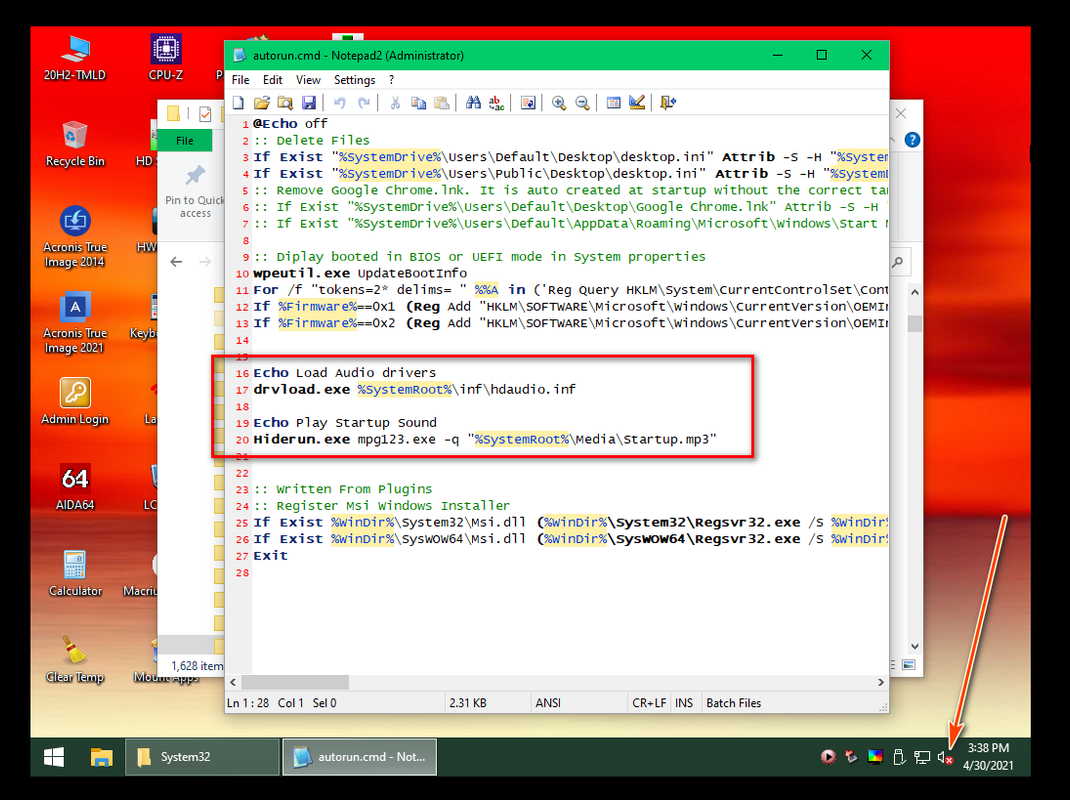Click the Open file folder icon
Image resolution: width=1070 pixels, height=800 pixels.
[x=261, y=102]
